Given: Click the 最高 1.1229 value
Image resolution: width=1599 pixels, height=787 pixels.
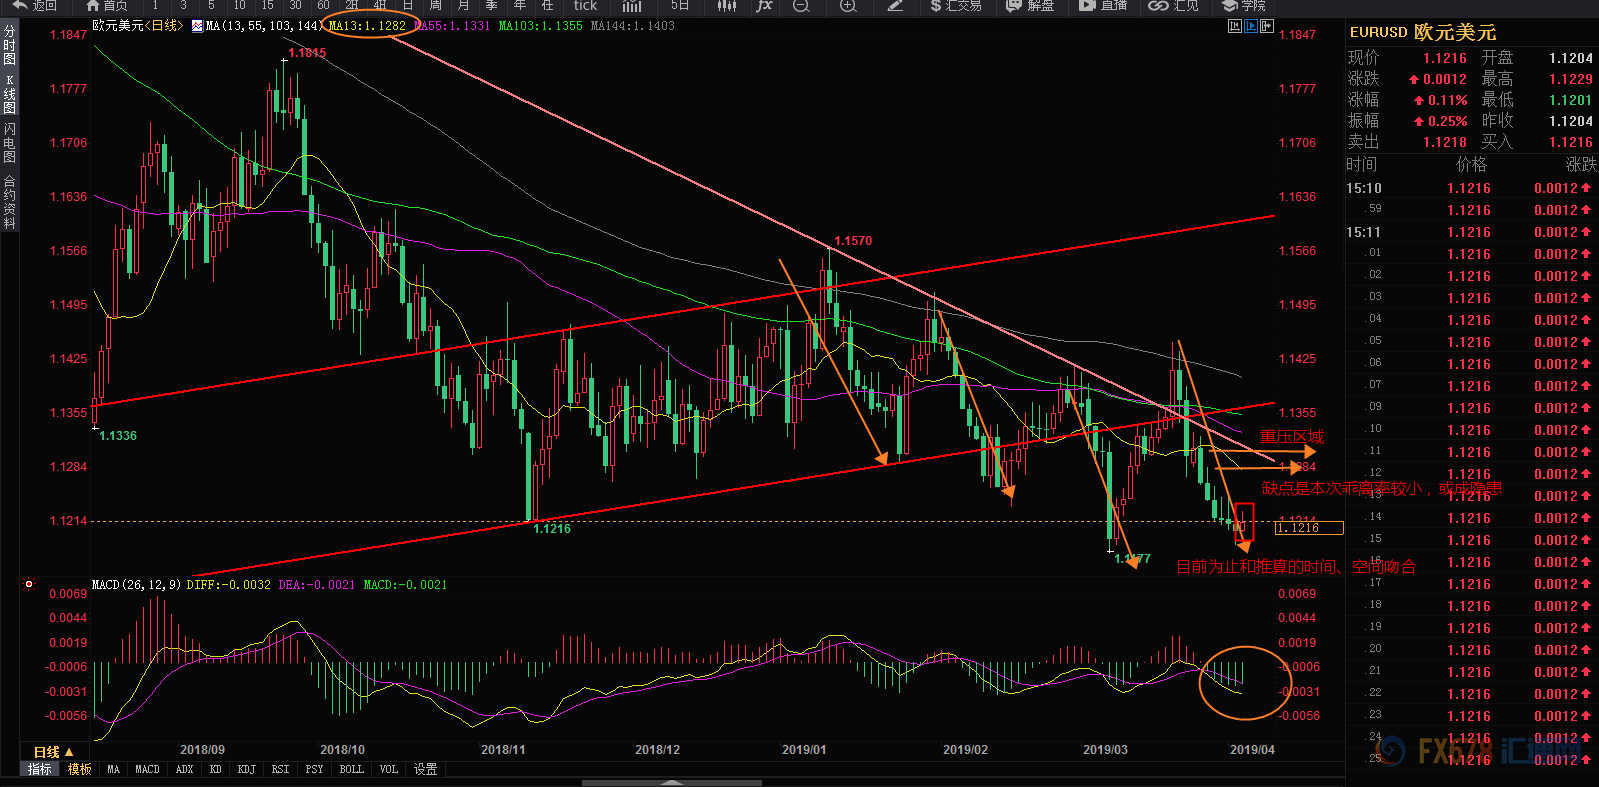Looking at the screenshot, I should coord(1571,79).
